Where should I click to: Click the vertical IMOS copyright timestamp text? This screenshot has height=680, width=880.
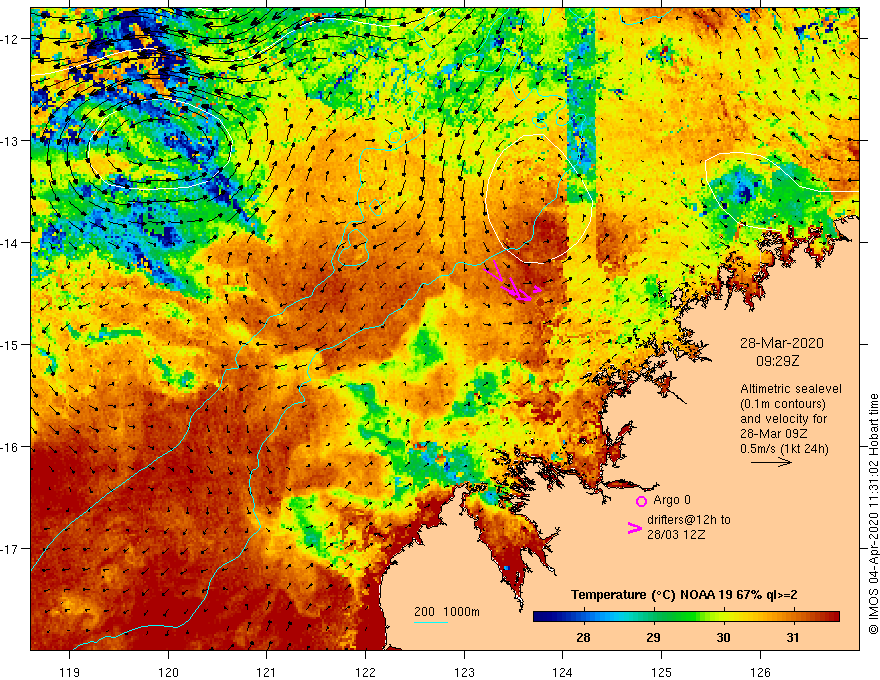[x=873, y=513]
